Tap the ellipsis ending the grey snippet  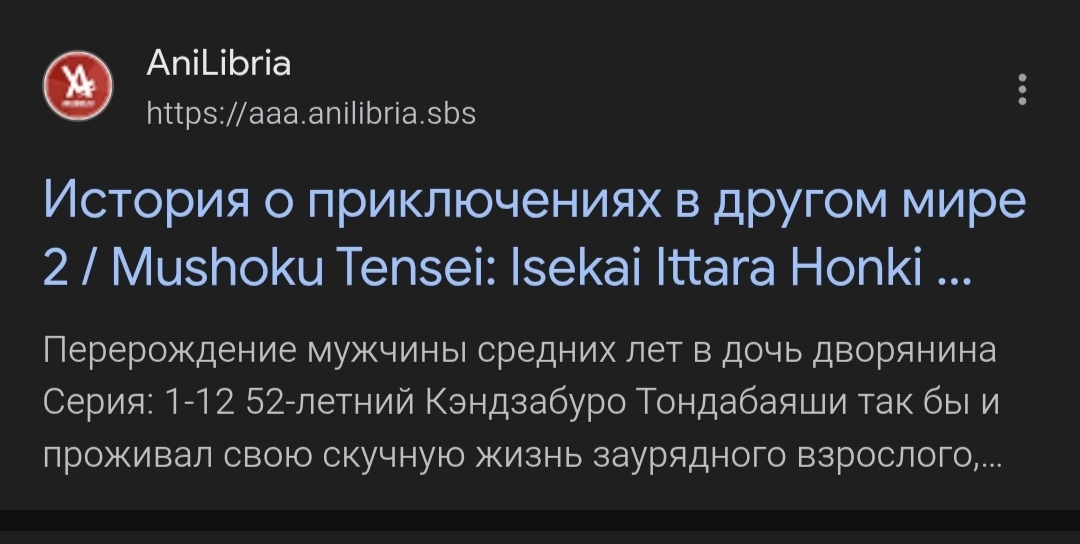[990, 460]
